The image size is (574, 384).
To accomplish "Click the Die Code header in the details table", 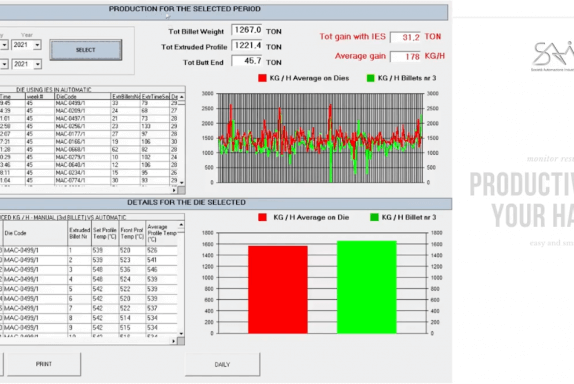I will tap(35, 233).
